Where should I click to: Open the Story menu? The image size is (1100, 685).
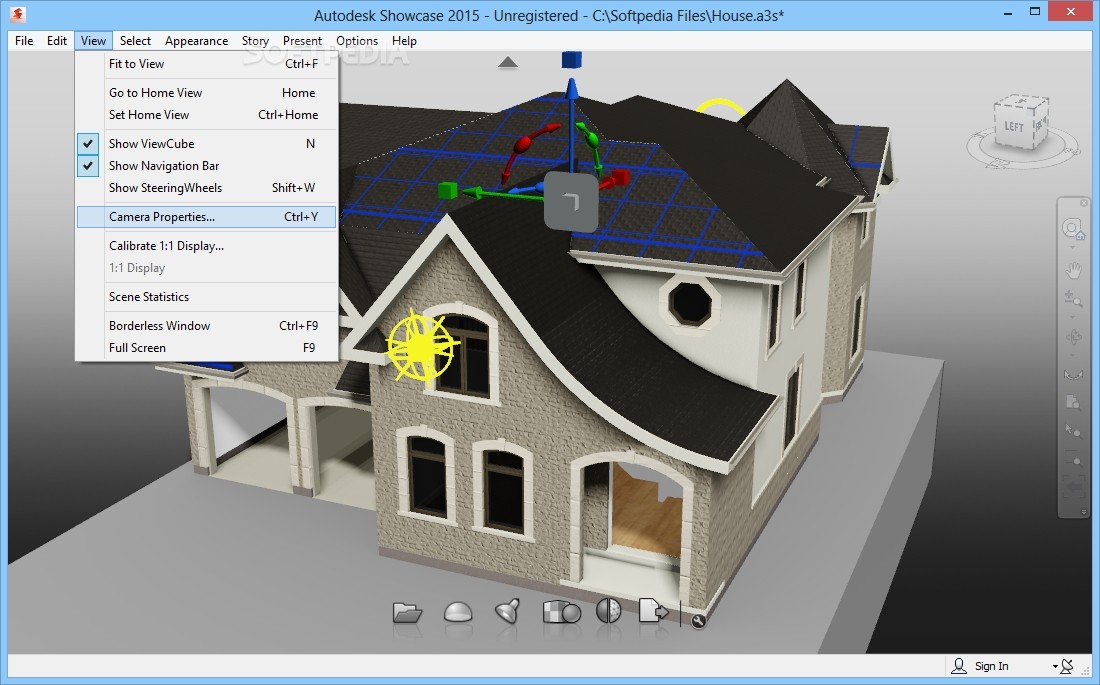(x=255, y=41)
